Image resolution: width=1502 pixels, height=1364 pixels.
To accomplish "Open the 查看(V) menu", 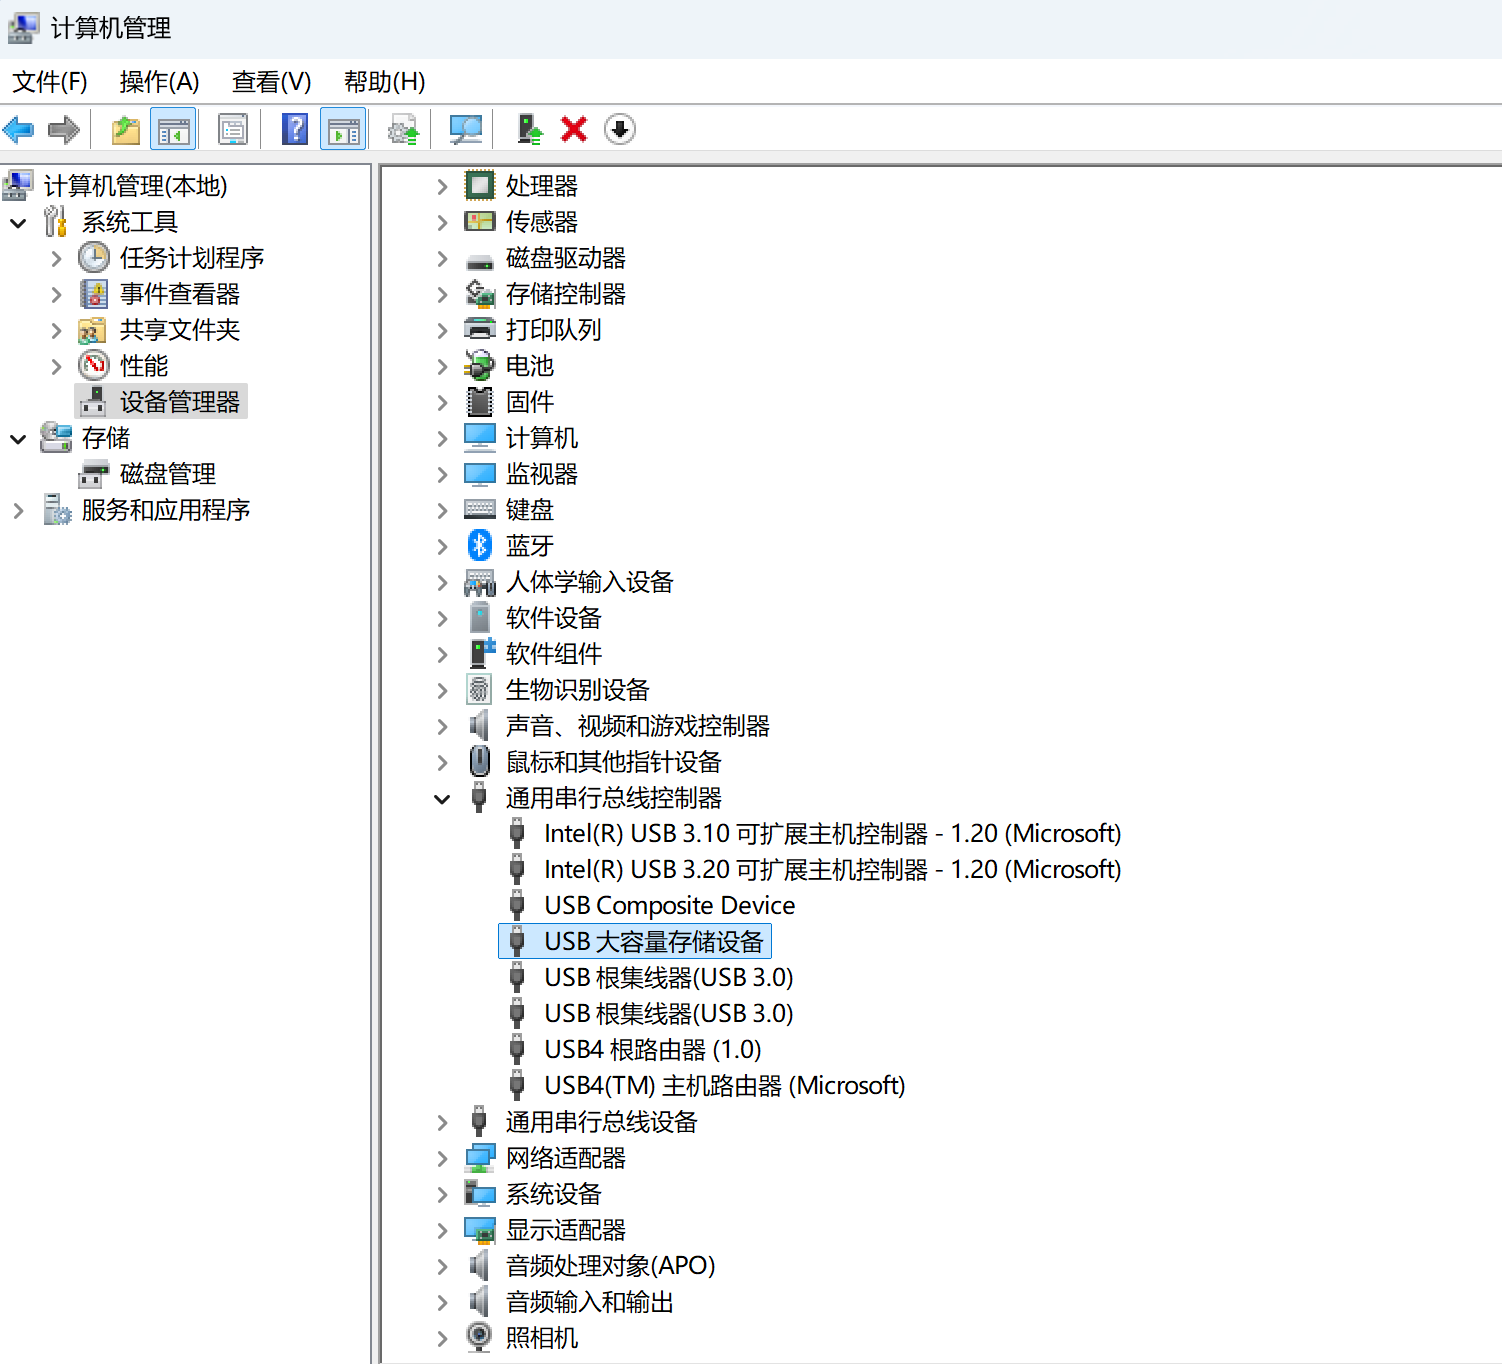I will [271, 82].
